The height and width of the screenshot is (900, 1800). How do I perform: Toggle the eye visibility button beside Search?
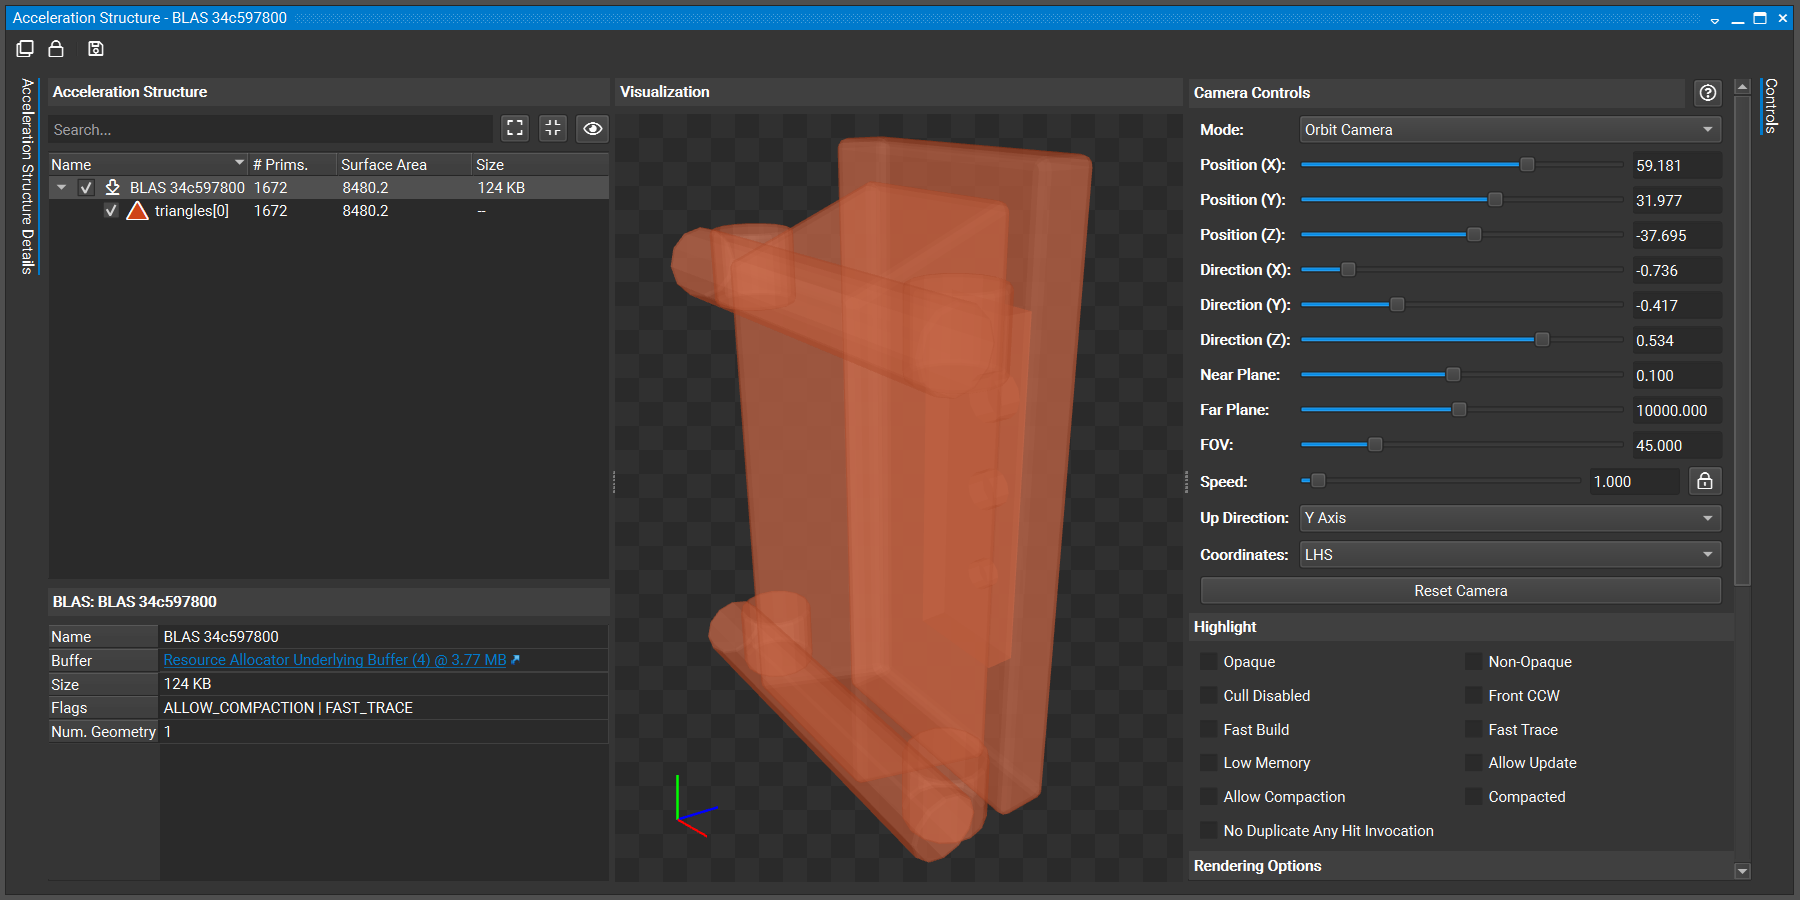point(593,128)
